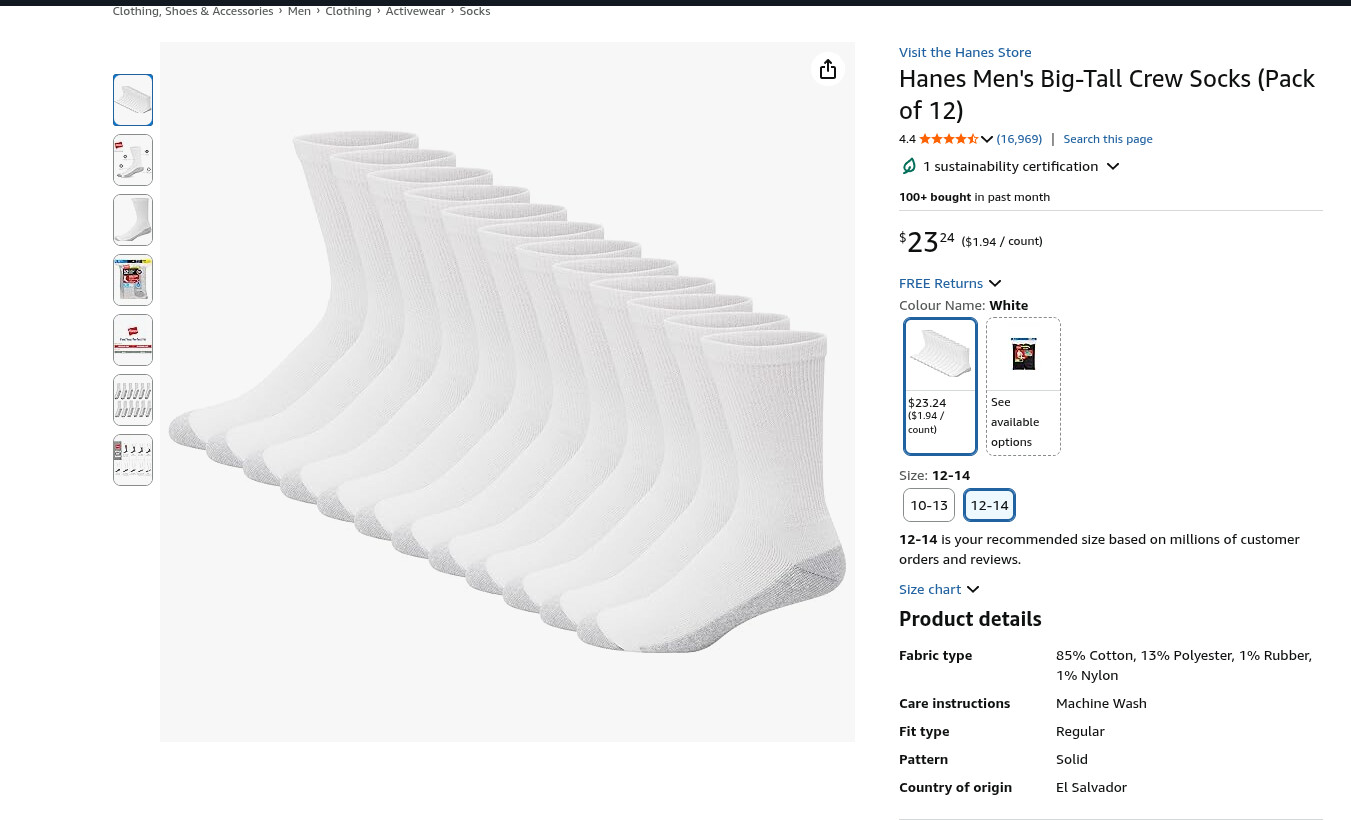
Task: Select the White colour swatch
Action: (x=940, y=386)
